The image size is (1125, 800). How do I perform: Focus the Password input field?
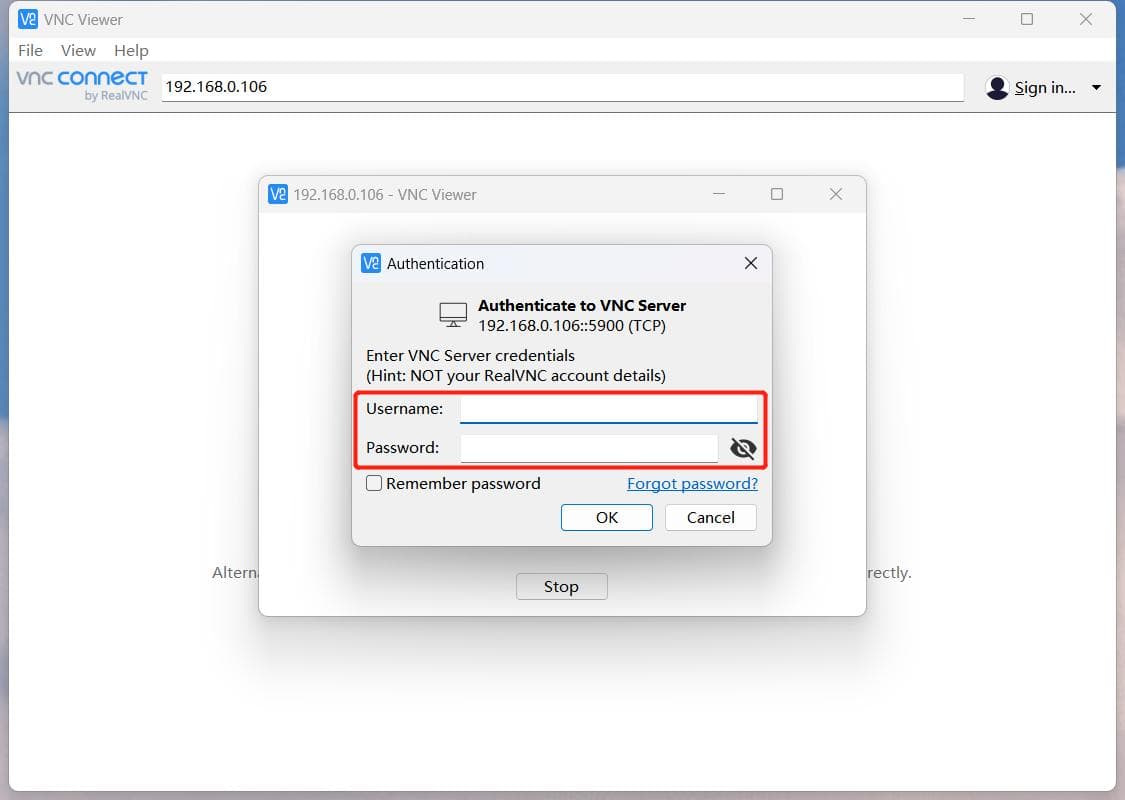[588, 448]
